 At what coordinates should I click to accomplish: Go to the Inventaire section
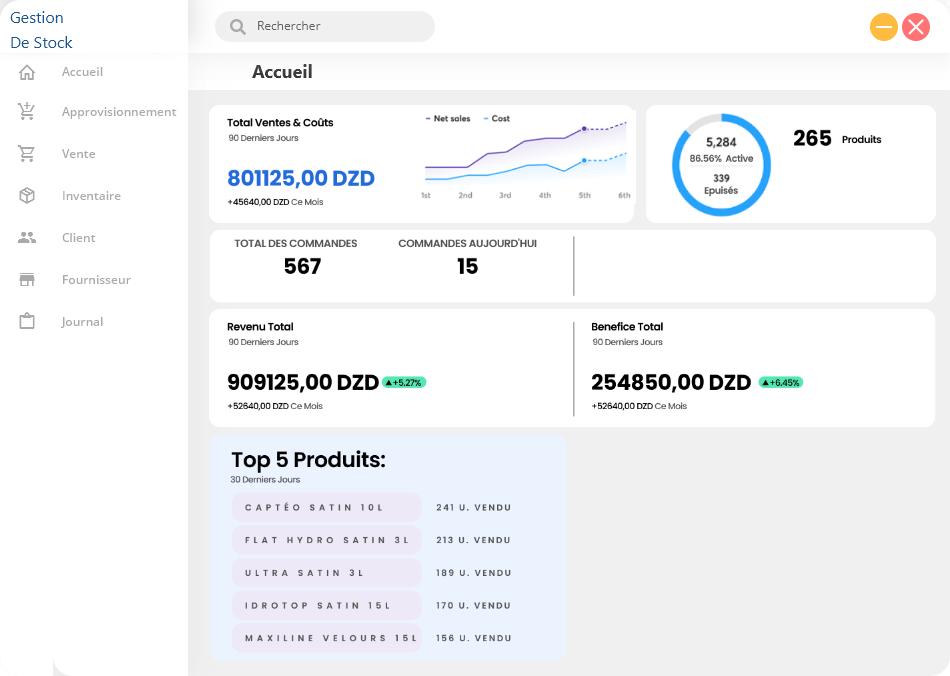click(91, 196)
